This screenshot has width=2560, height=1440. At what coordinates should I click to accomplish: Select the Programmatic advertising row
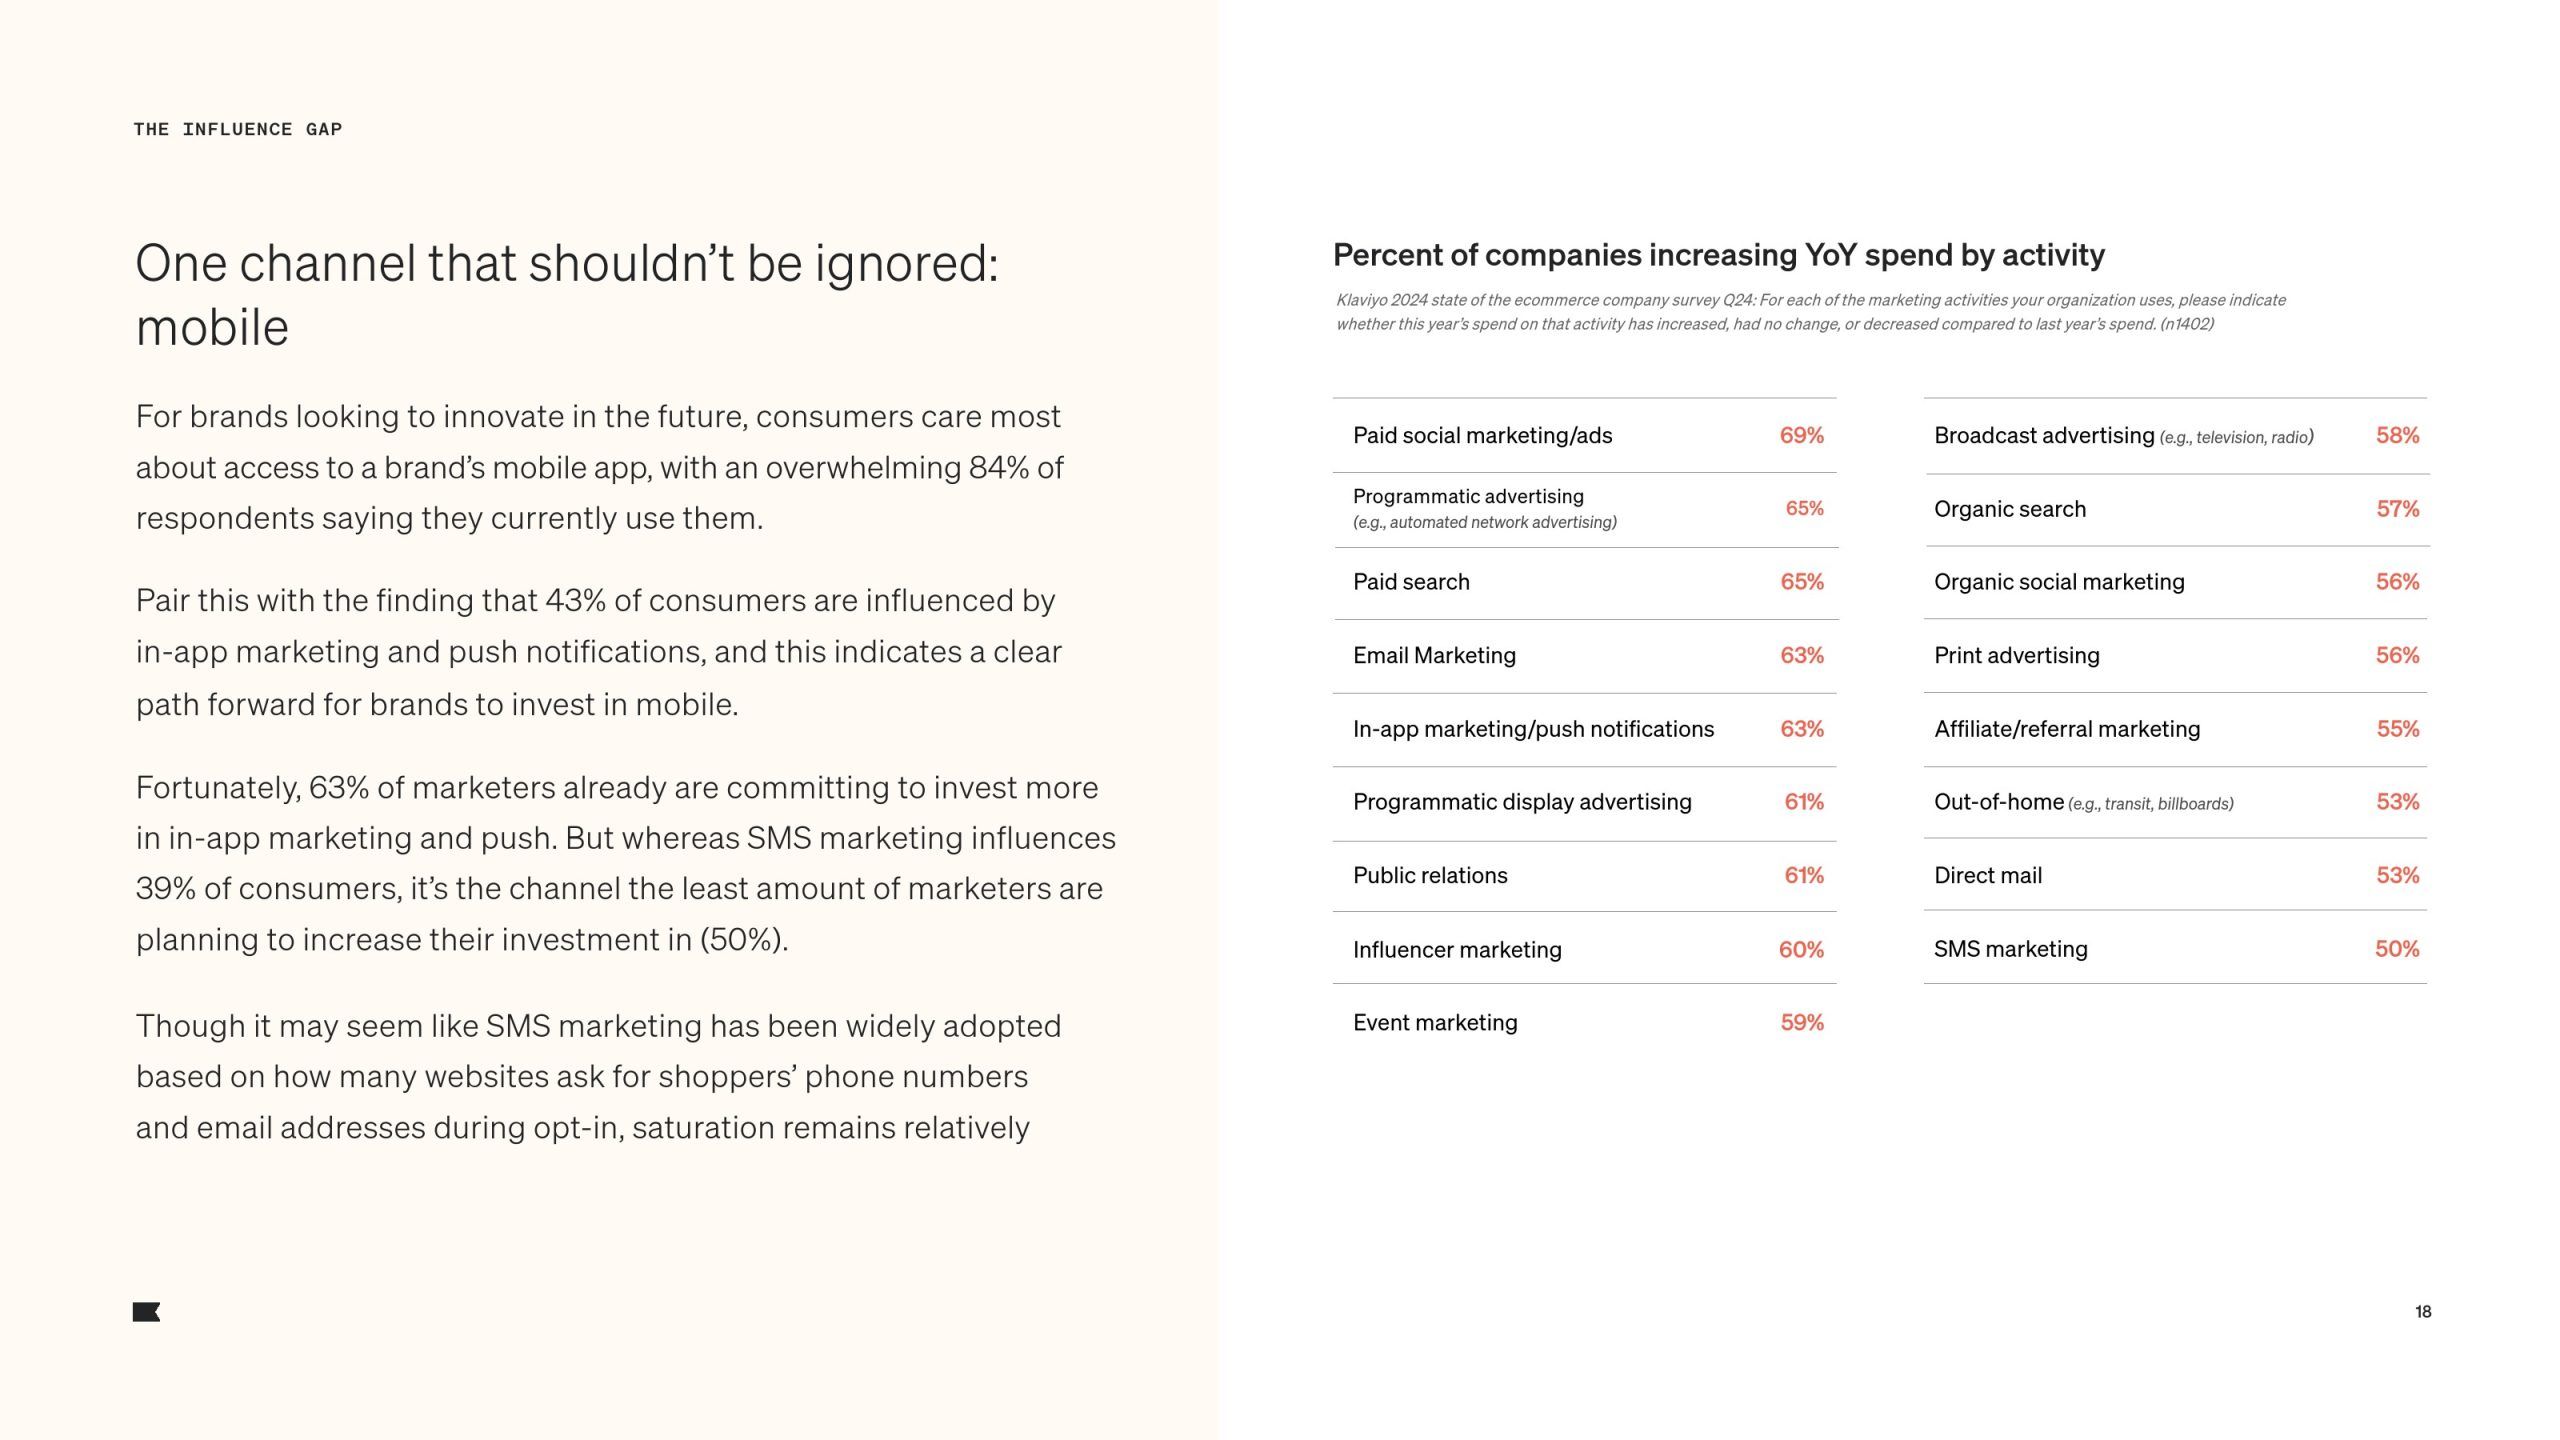(1585, 509)
